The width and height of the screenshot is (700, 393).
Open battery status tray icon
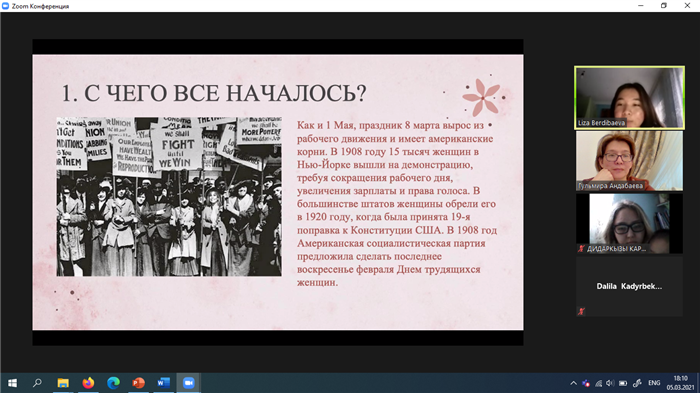[x=623, y=383]
